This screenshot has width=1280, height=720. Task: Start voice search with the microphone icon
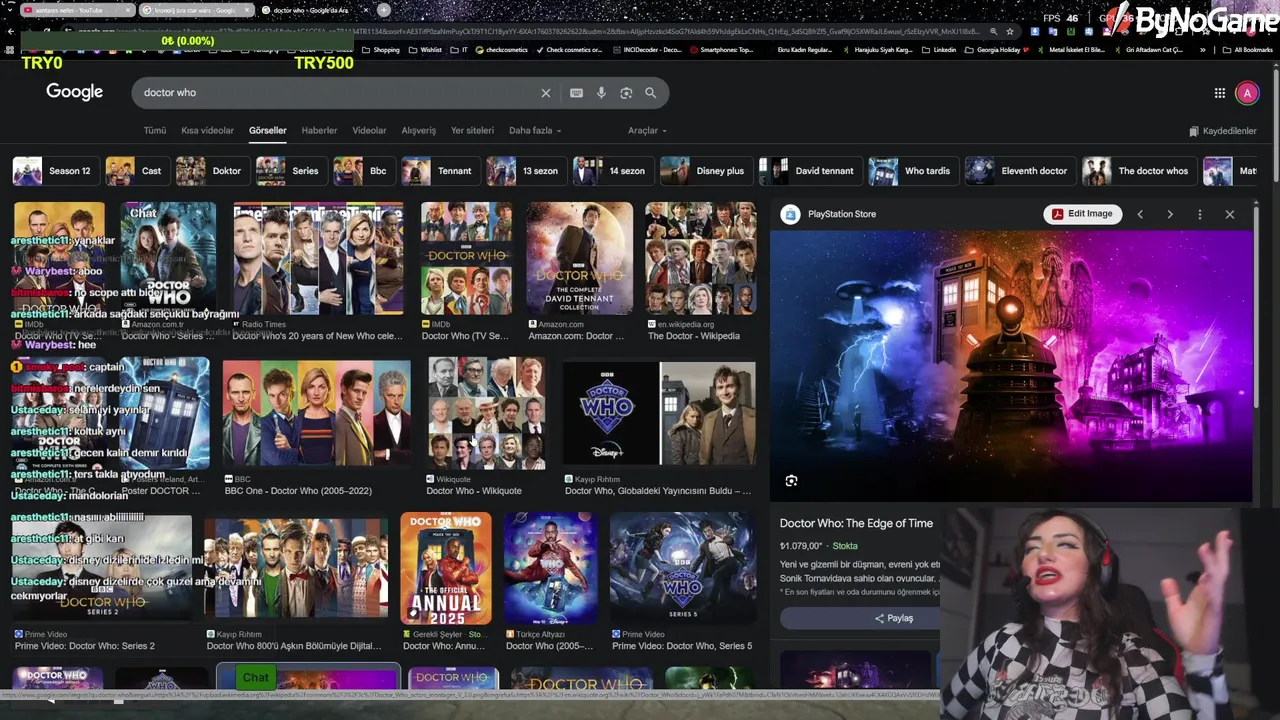click(x=601, y=93)
